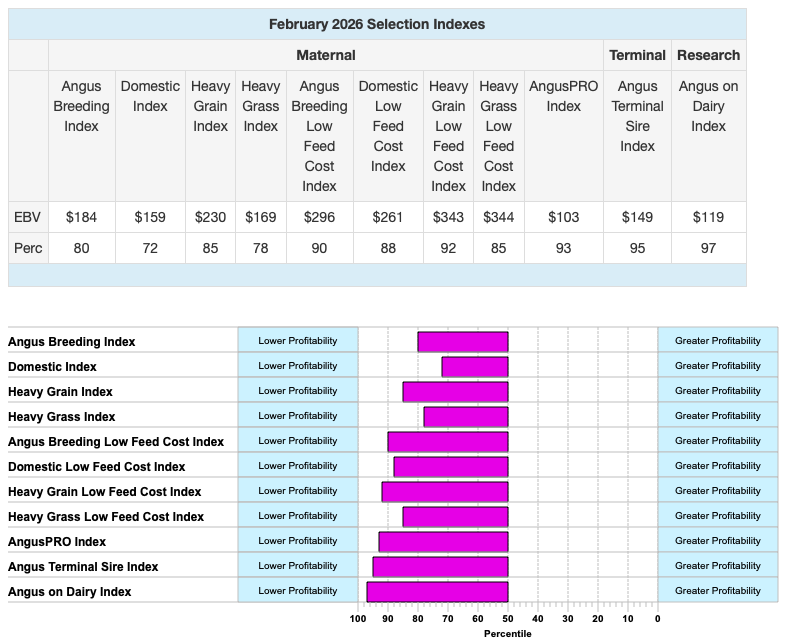789x643 pixels.
Task: Select the $103 EBV value
Action: point(564,217)
